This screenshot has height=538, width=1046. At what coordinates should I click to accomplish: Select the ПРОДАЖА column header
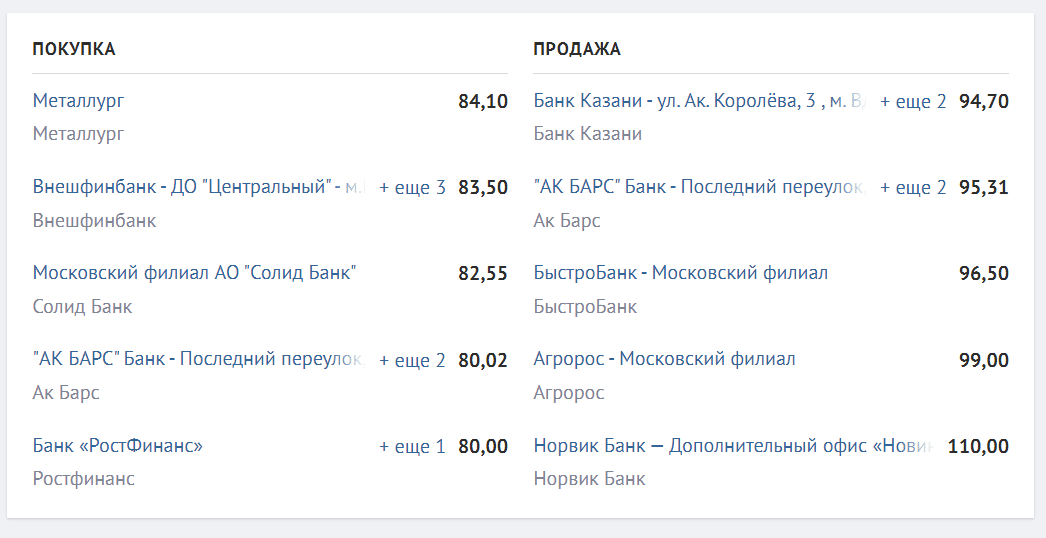coord(577,49)
